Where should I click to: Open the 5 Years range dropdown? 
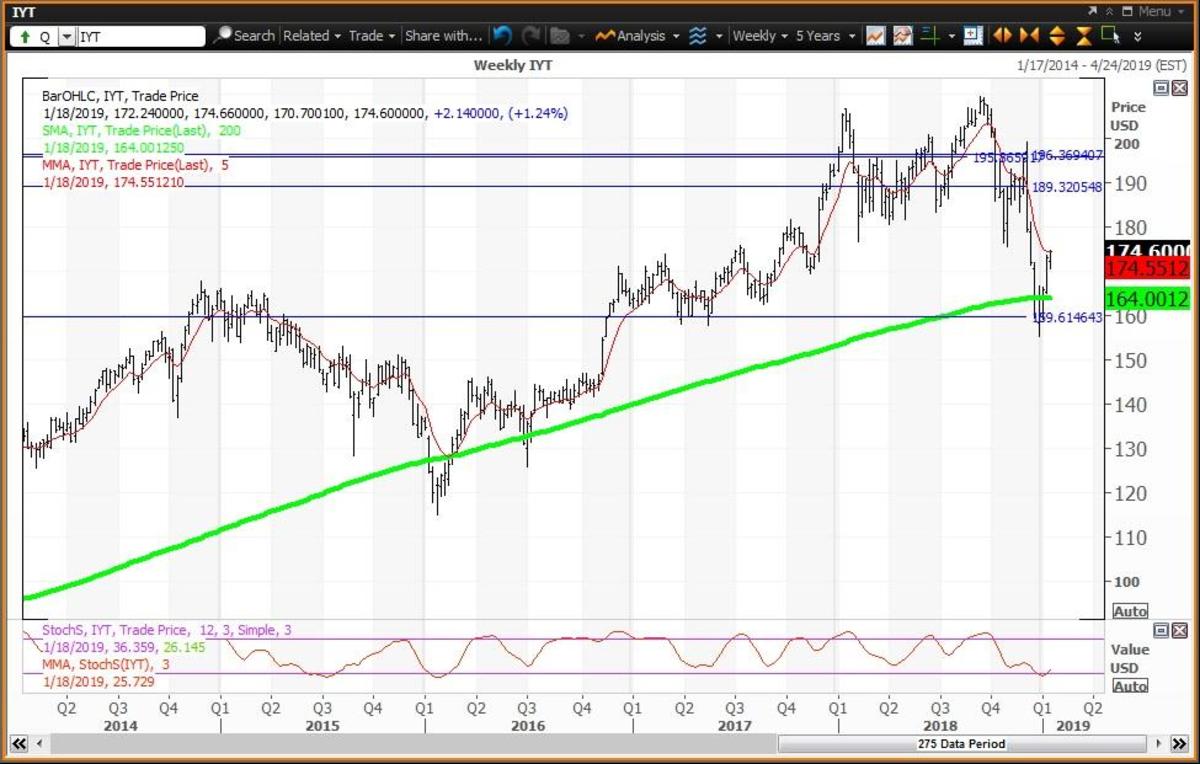click(825, 36)
